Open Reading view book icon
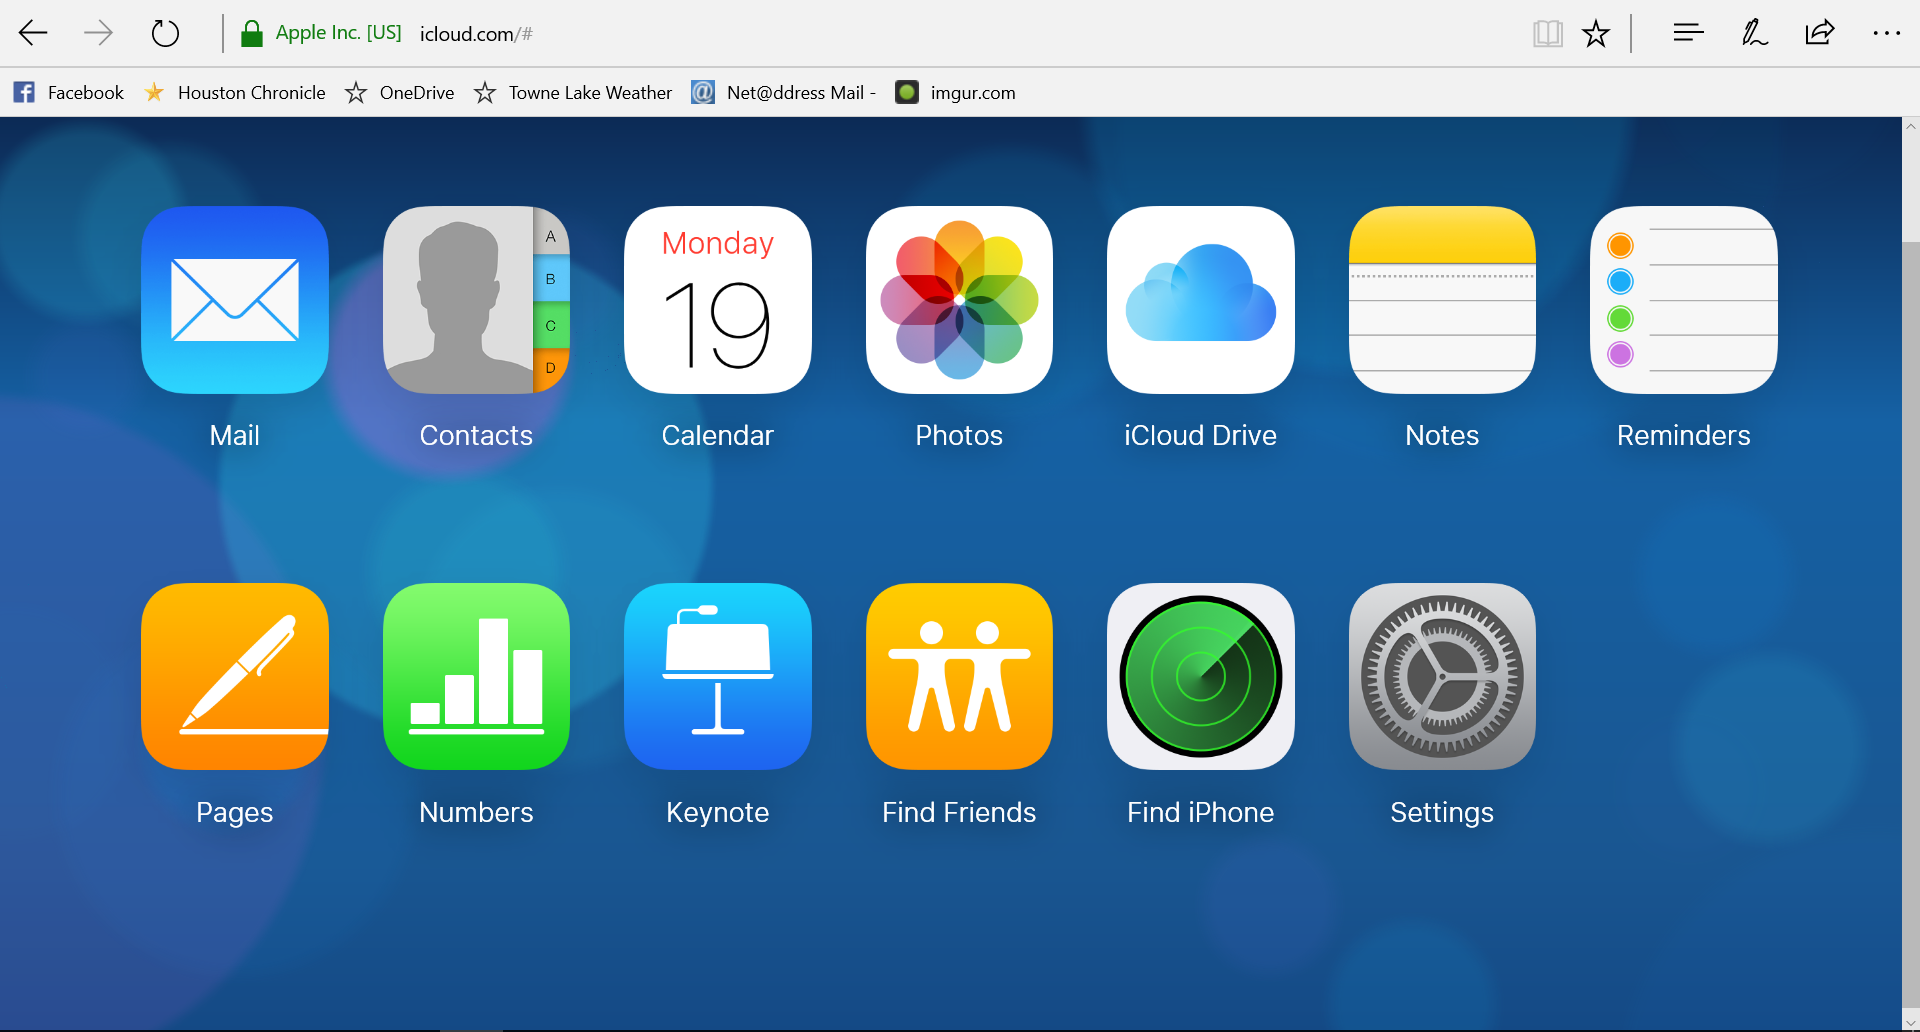The width and height of the screenshot is (1920, 1032). click(x=1547, y=34)
